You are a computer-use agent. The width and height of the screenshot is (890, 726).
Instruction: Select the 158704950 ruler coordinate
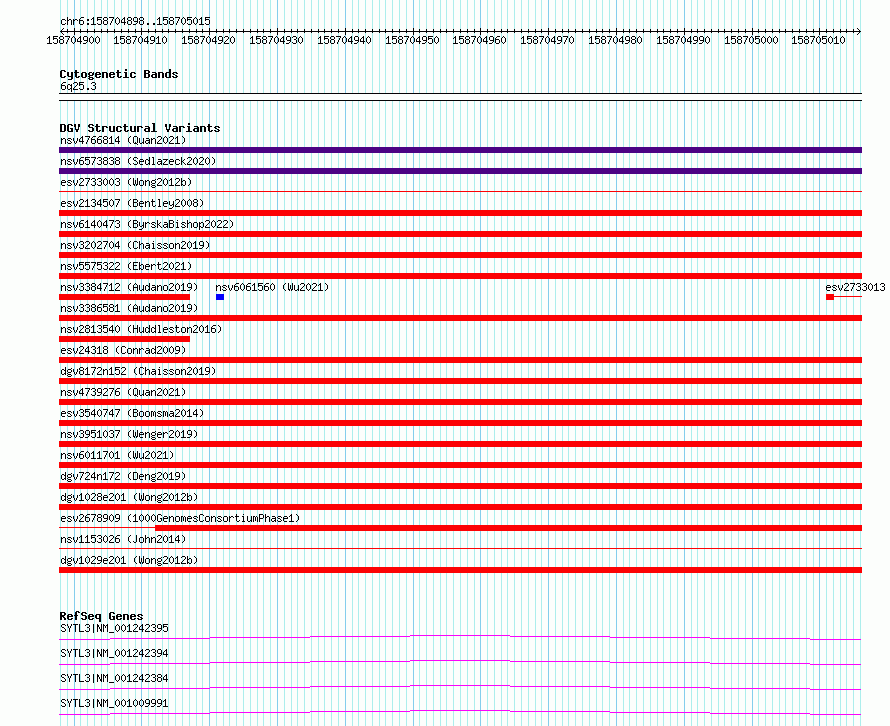[412, 40]
